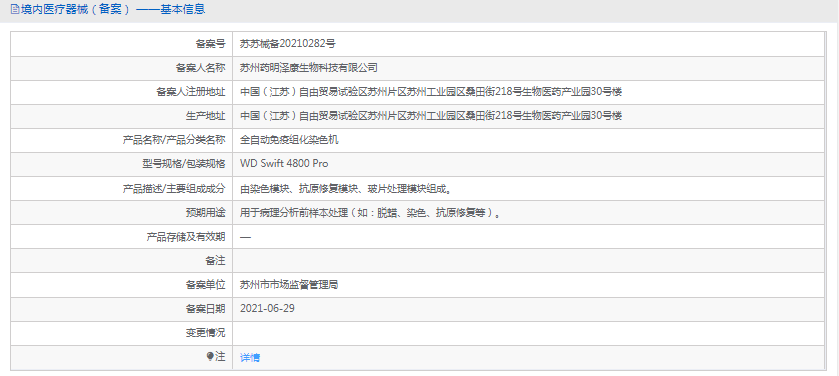Select the dash value in the 产品存储及有效期 row

pos(245,237)
